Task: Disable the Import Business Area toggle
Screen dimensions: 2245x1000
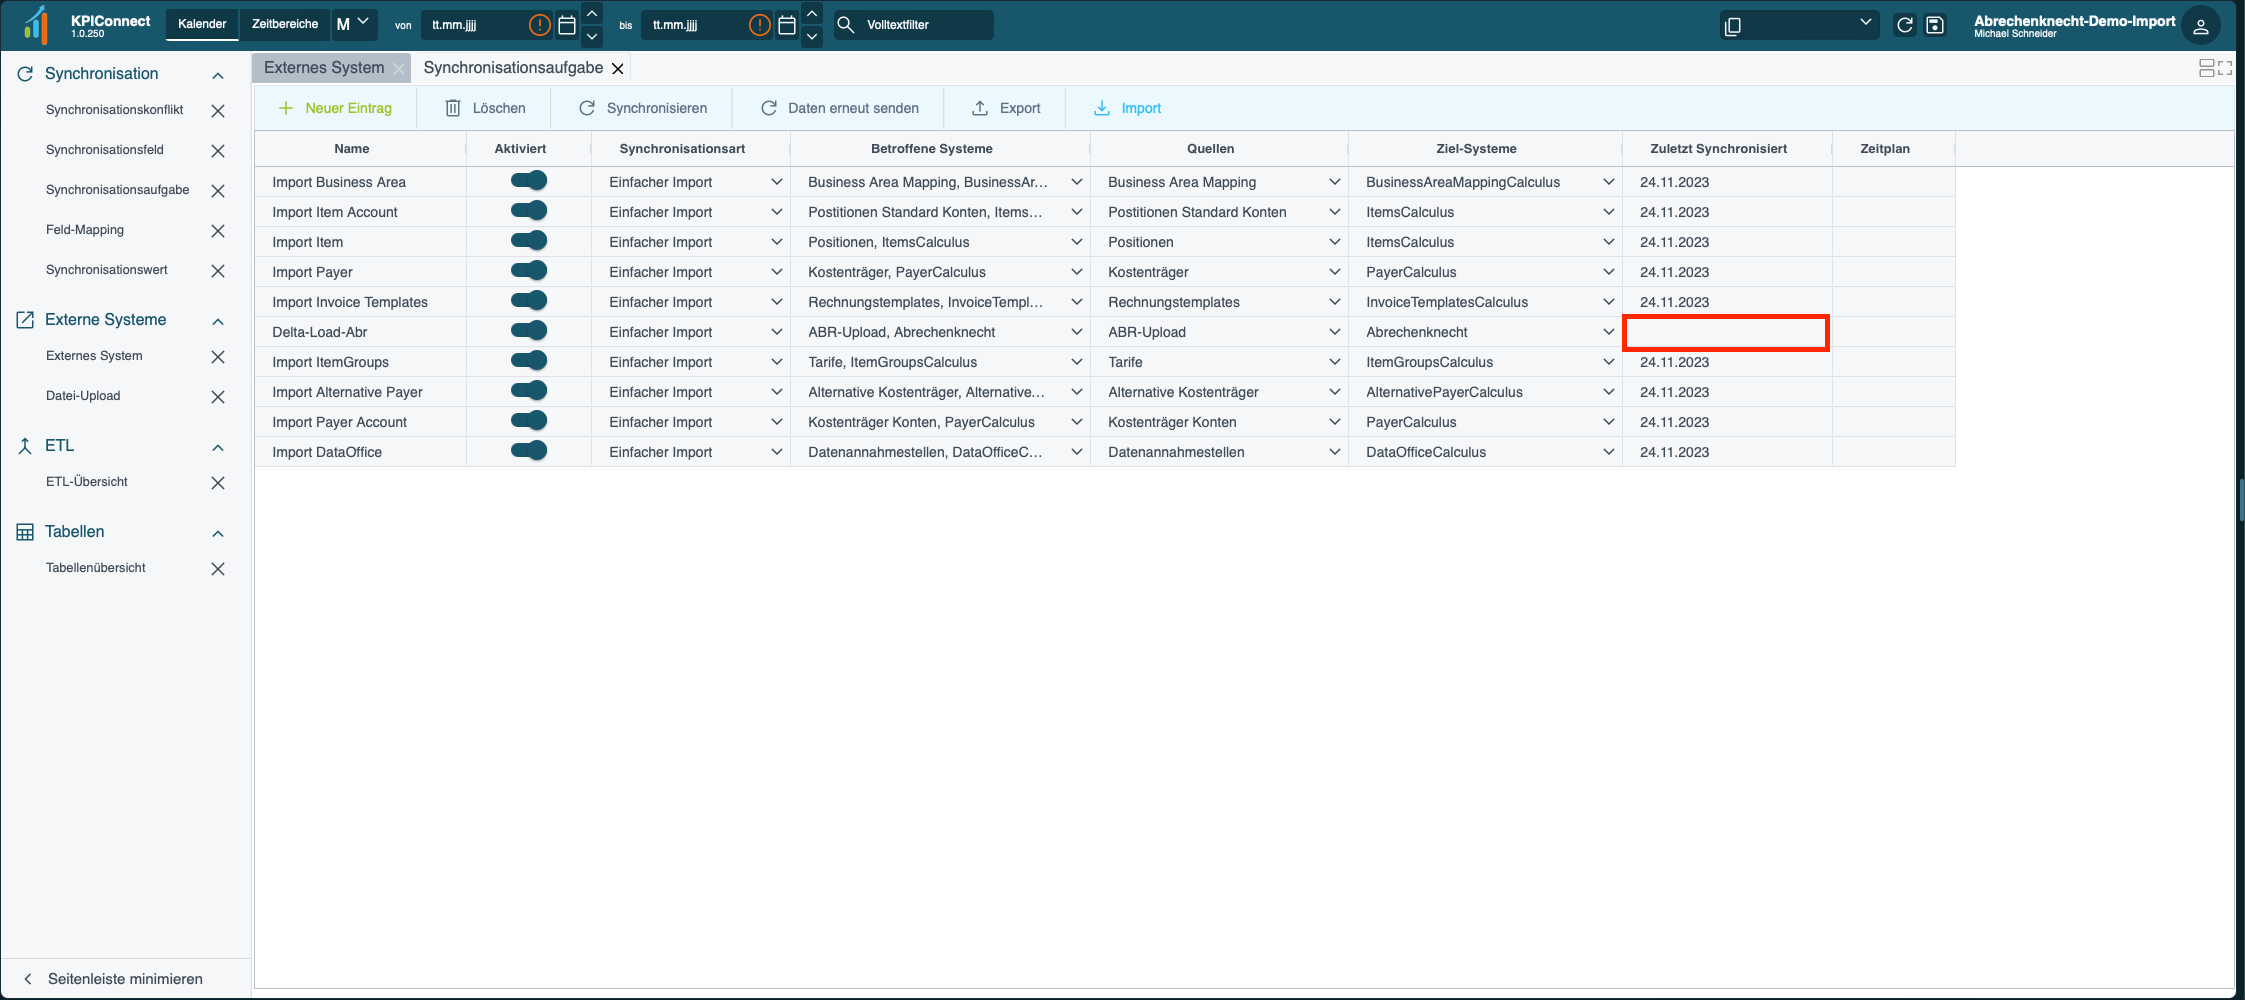Action: tap(528, 181)
